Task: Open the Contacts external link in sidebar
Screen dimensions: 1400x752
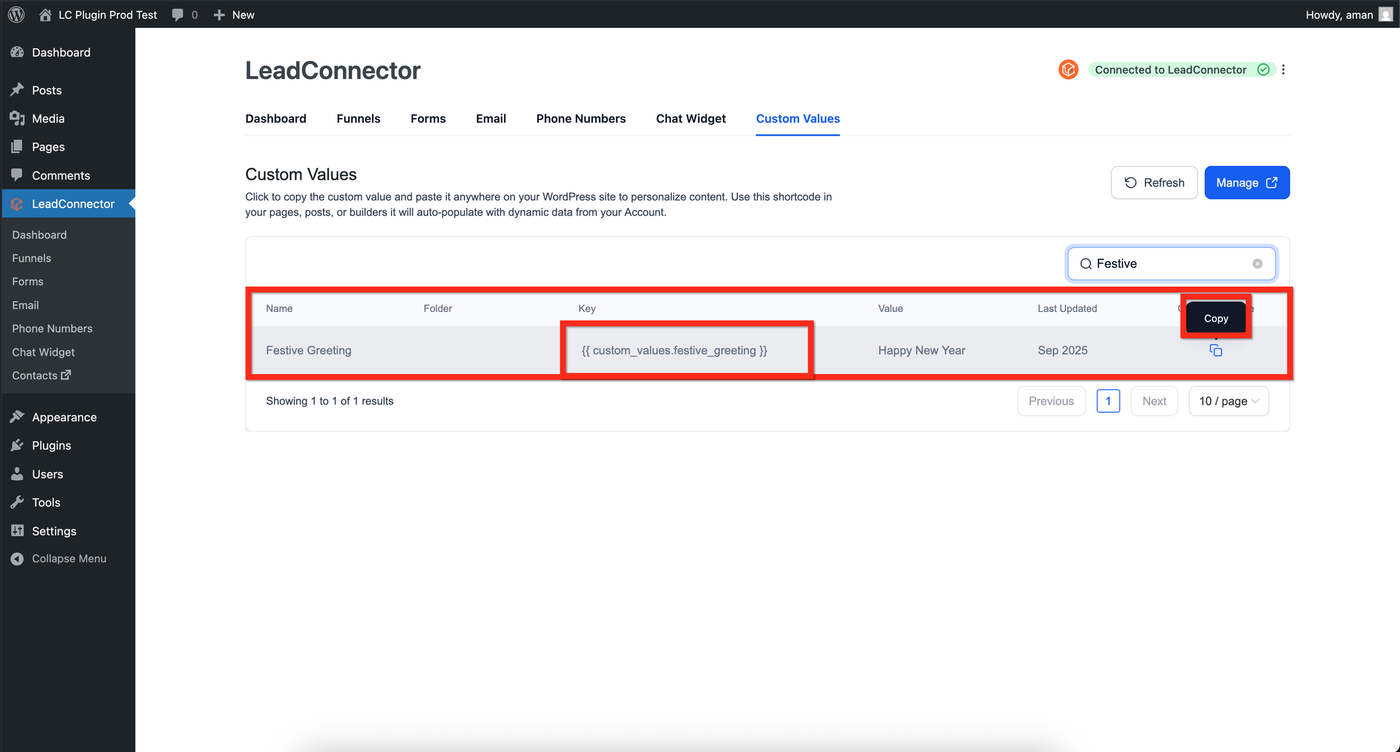Action: 41,376
